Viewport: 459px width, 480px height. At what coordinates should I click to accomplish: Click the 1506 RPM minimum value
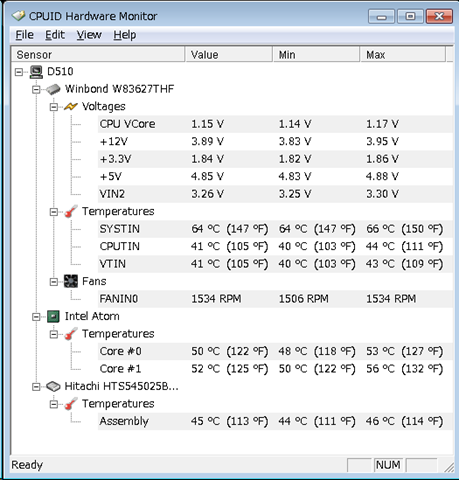point(304,299)
